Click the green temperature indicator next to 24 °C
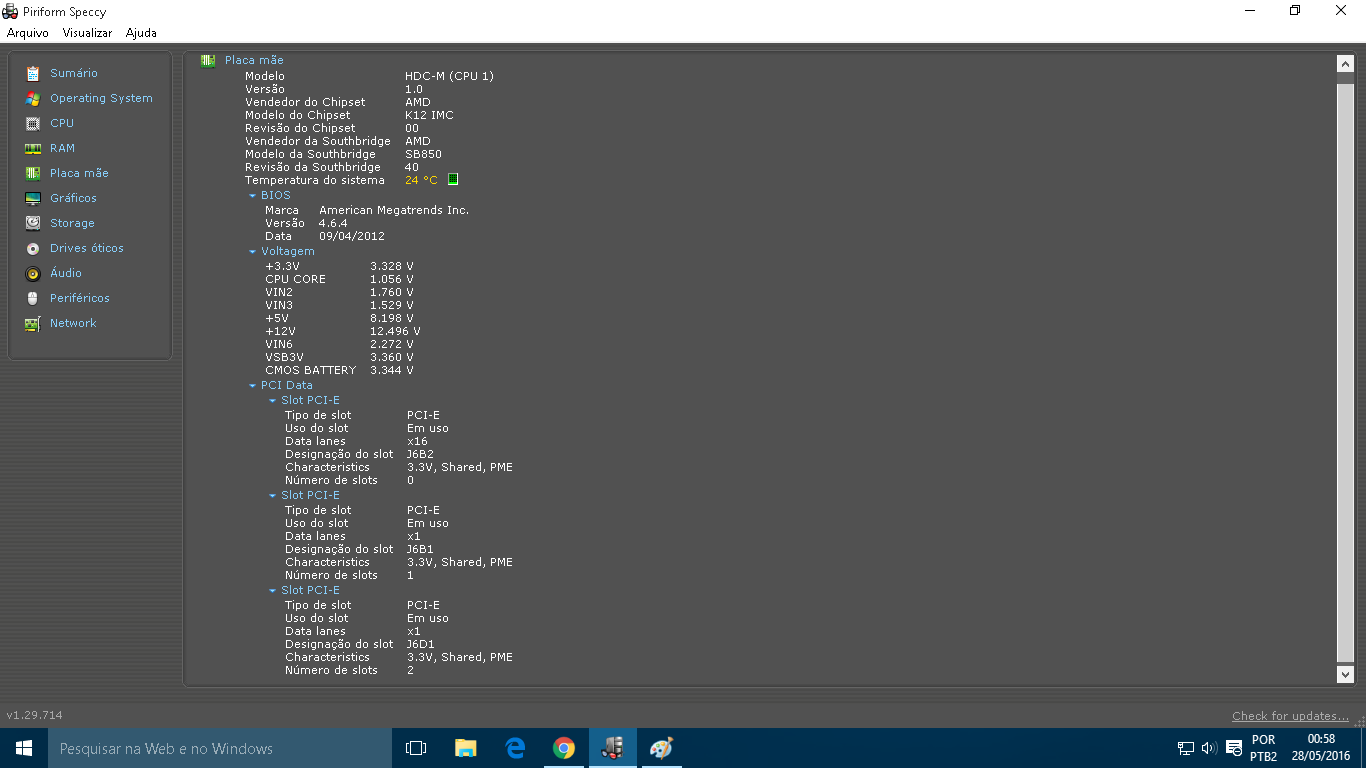 click(453, 179)
